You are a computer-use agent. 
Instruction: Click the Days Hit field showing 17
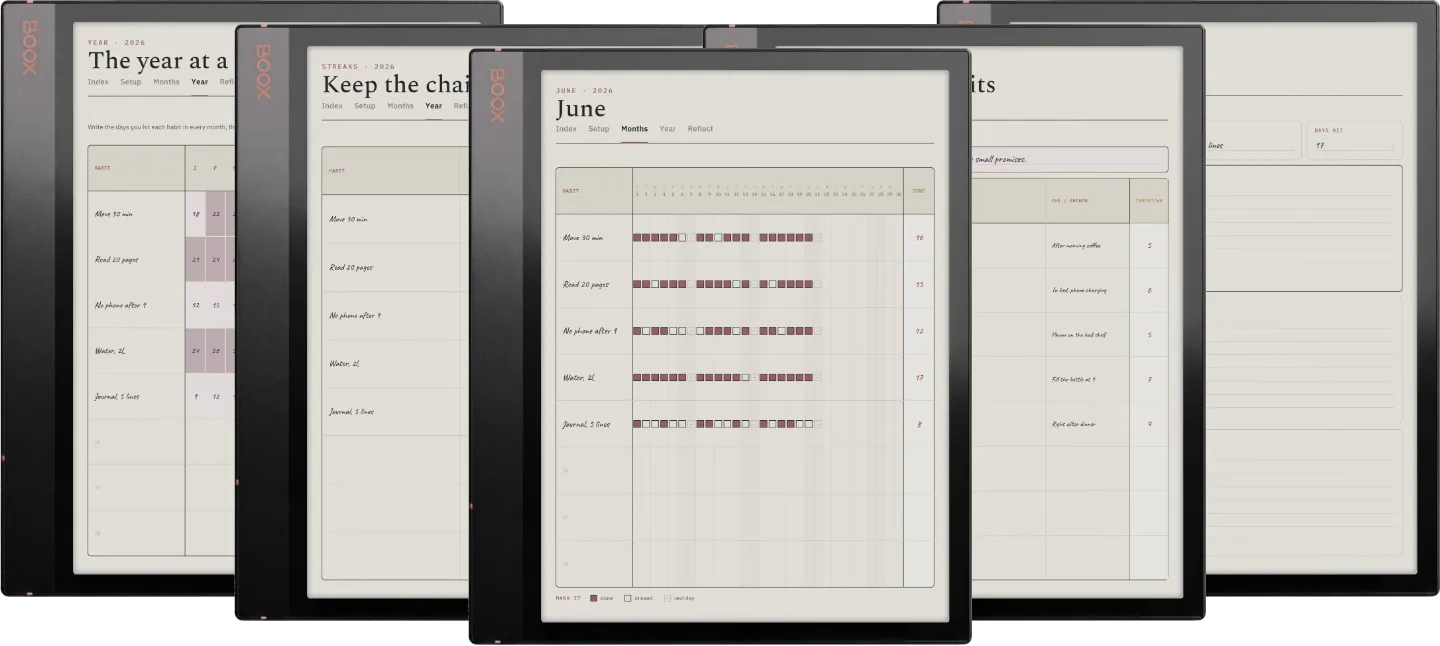point(1354,140)
